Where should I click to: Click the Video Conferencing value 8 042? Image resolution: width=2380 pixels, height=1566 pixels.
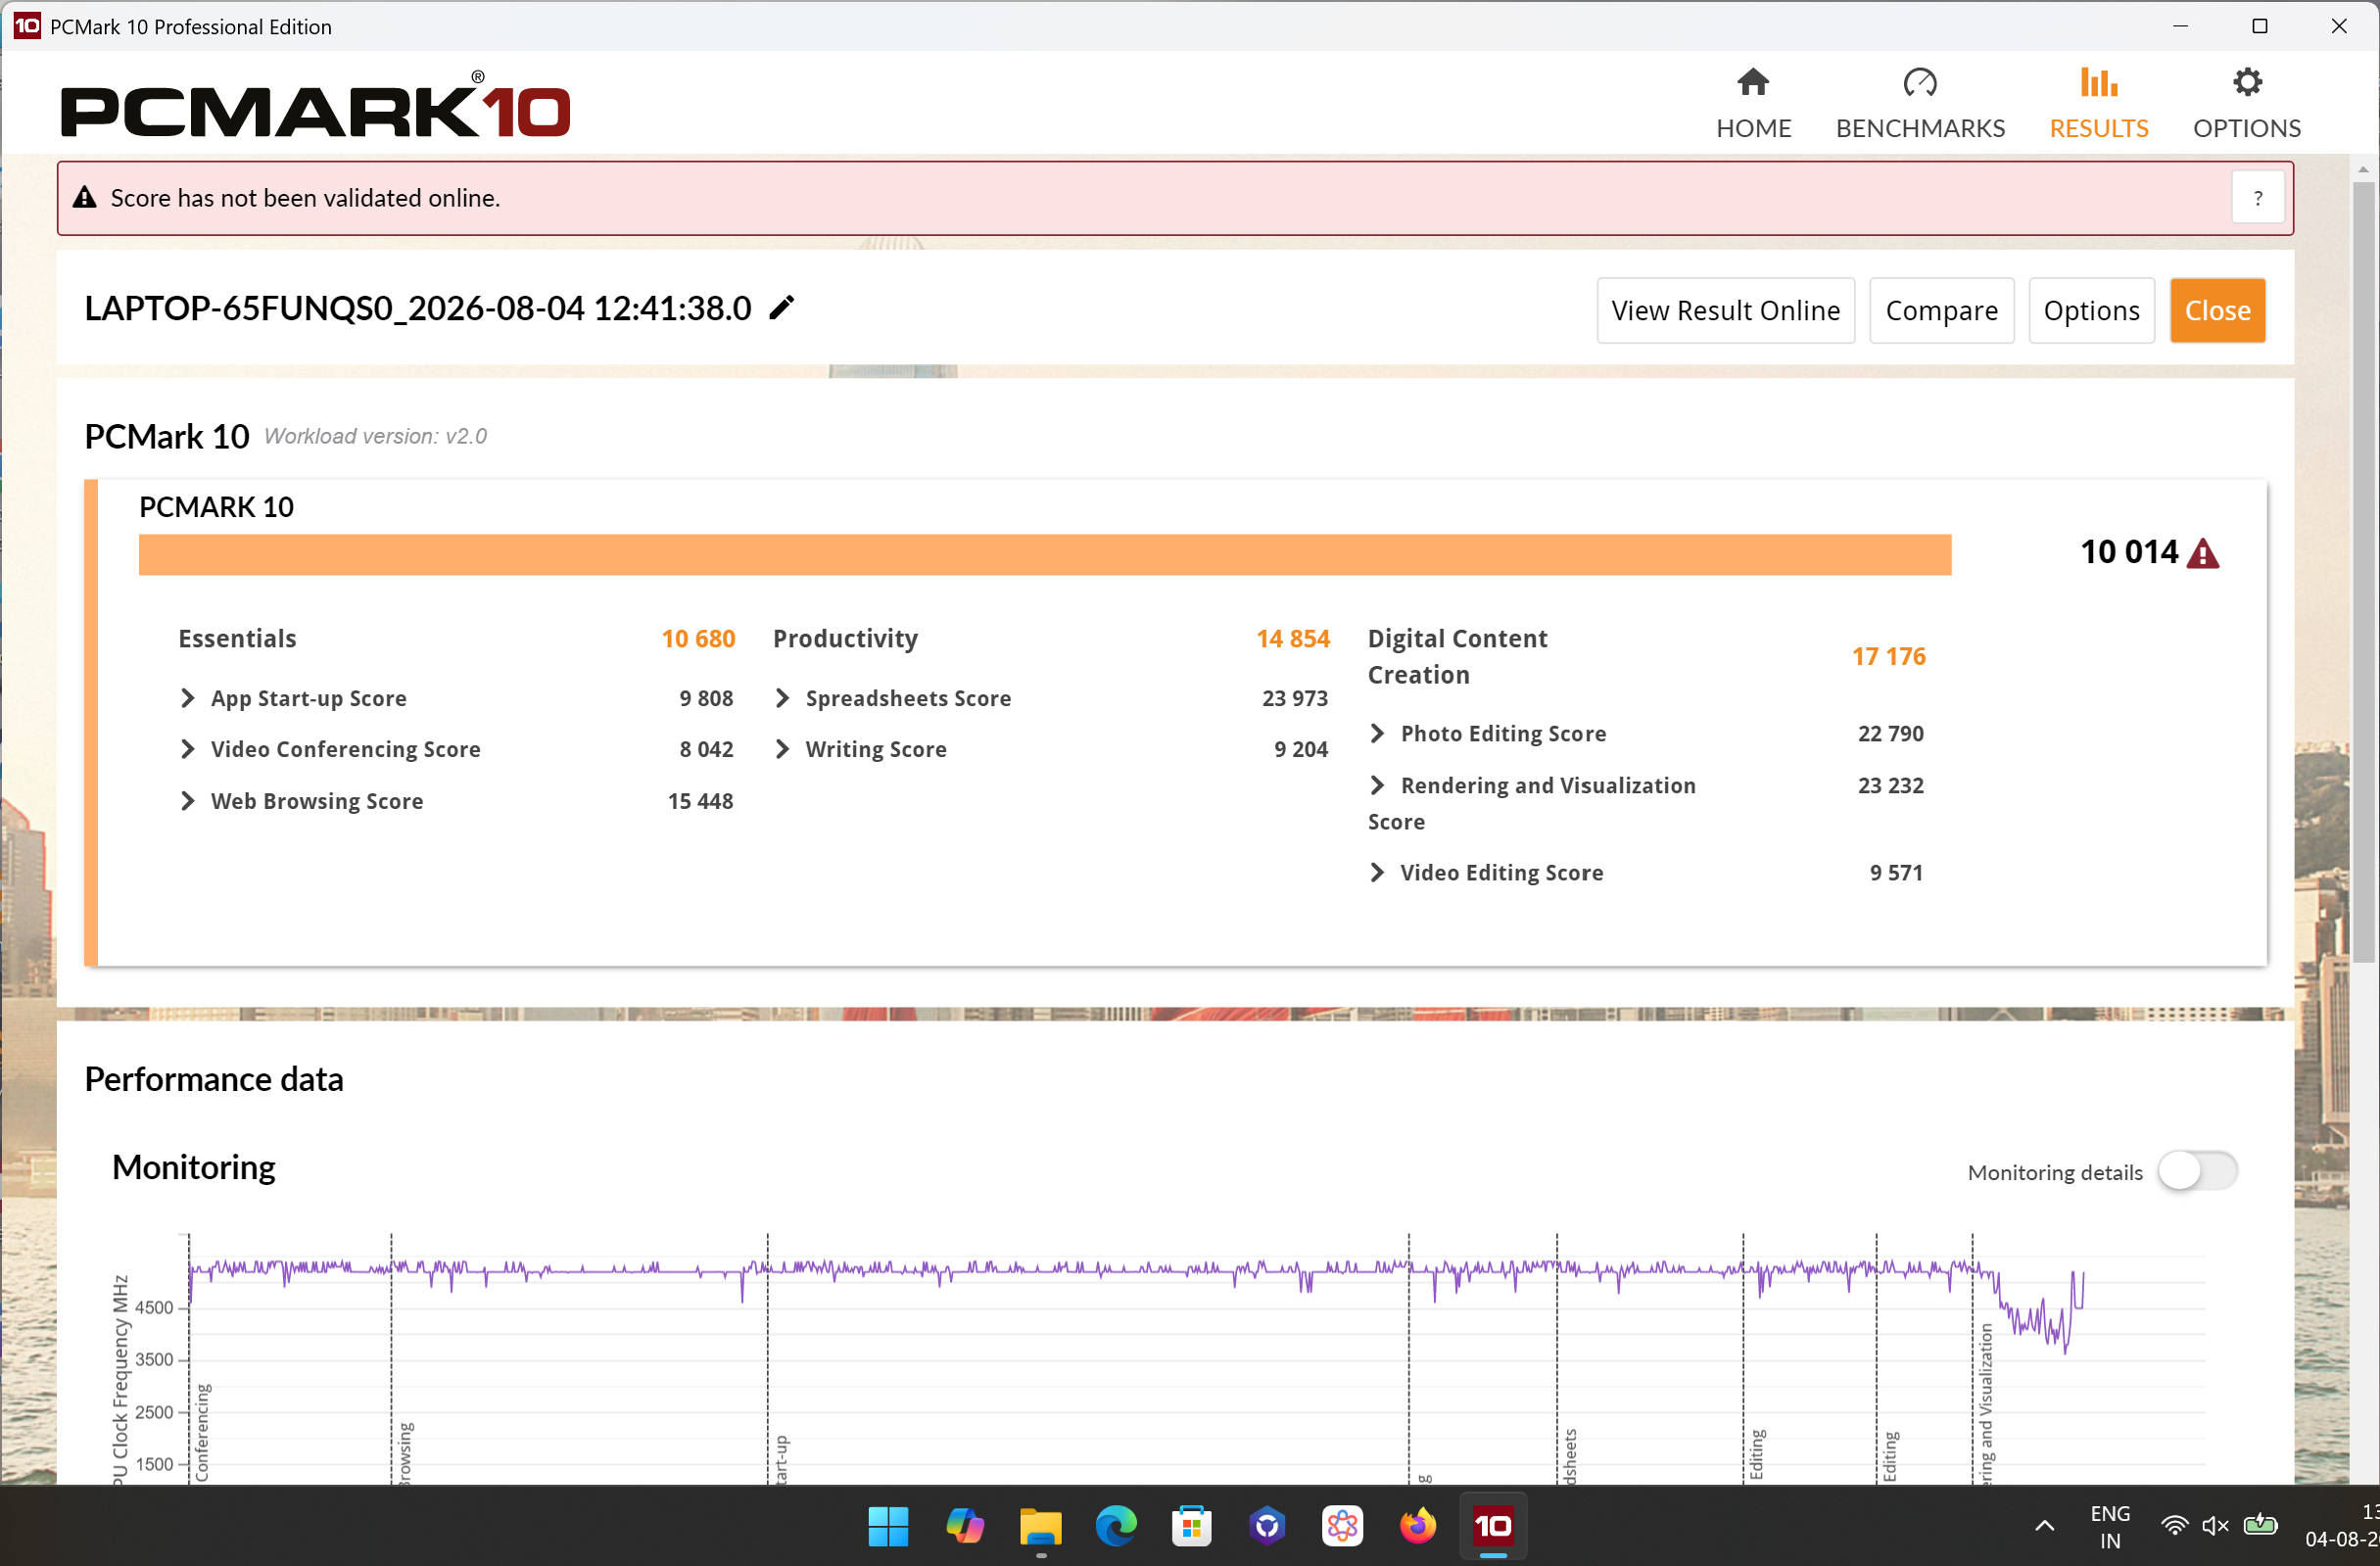tap(706, 749)
